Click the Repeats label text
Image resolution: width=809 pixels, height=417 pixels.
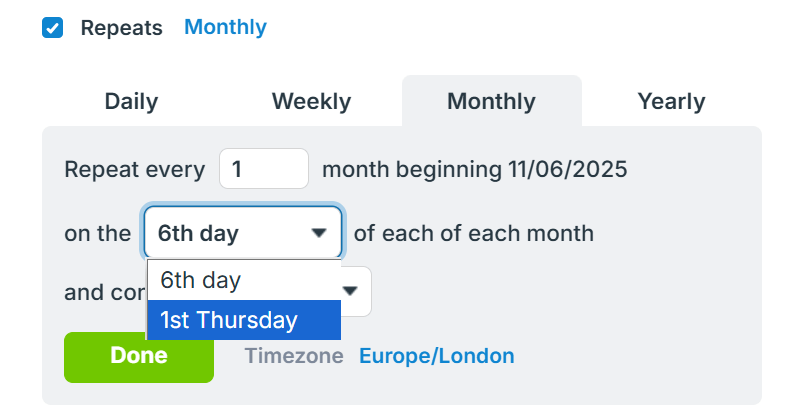[121, 28]
